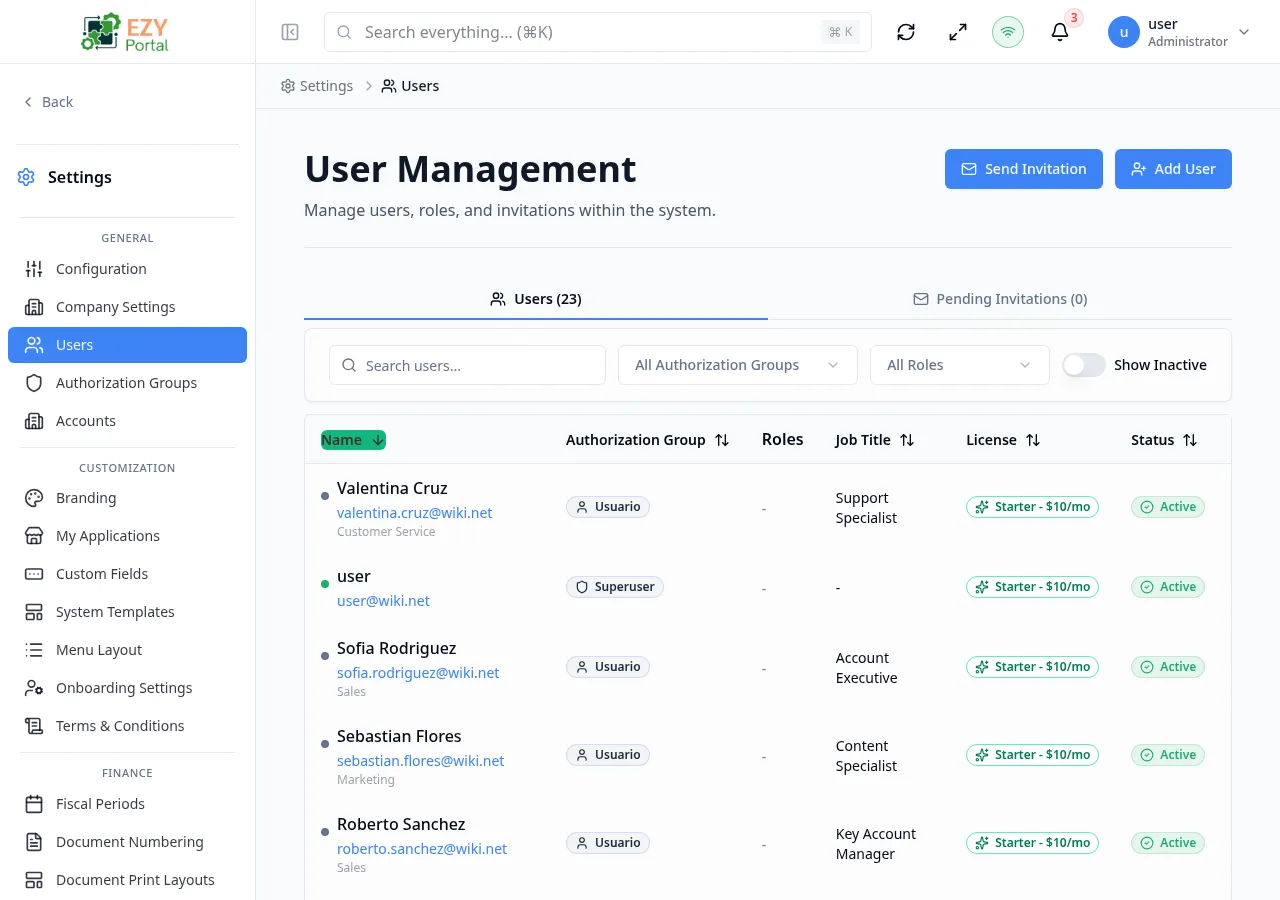
Task: Click the Search everything field
Action: click(x=598, y=32)
